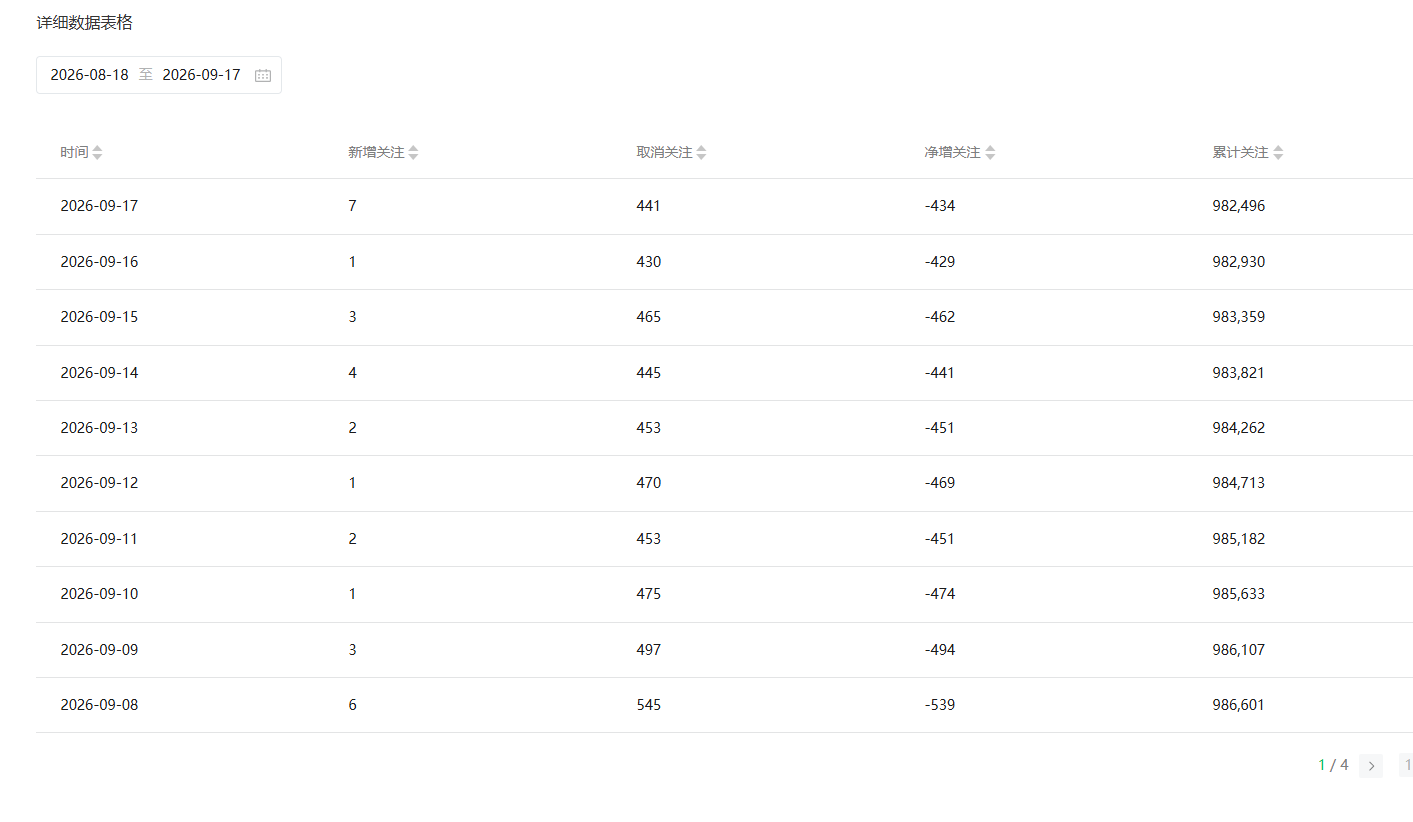Sort by 取消关注 column arrows

click(x=701, y=153)
